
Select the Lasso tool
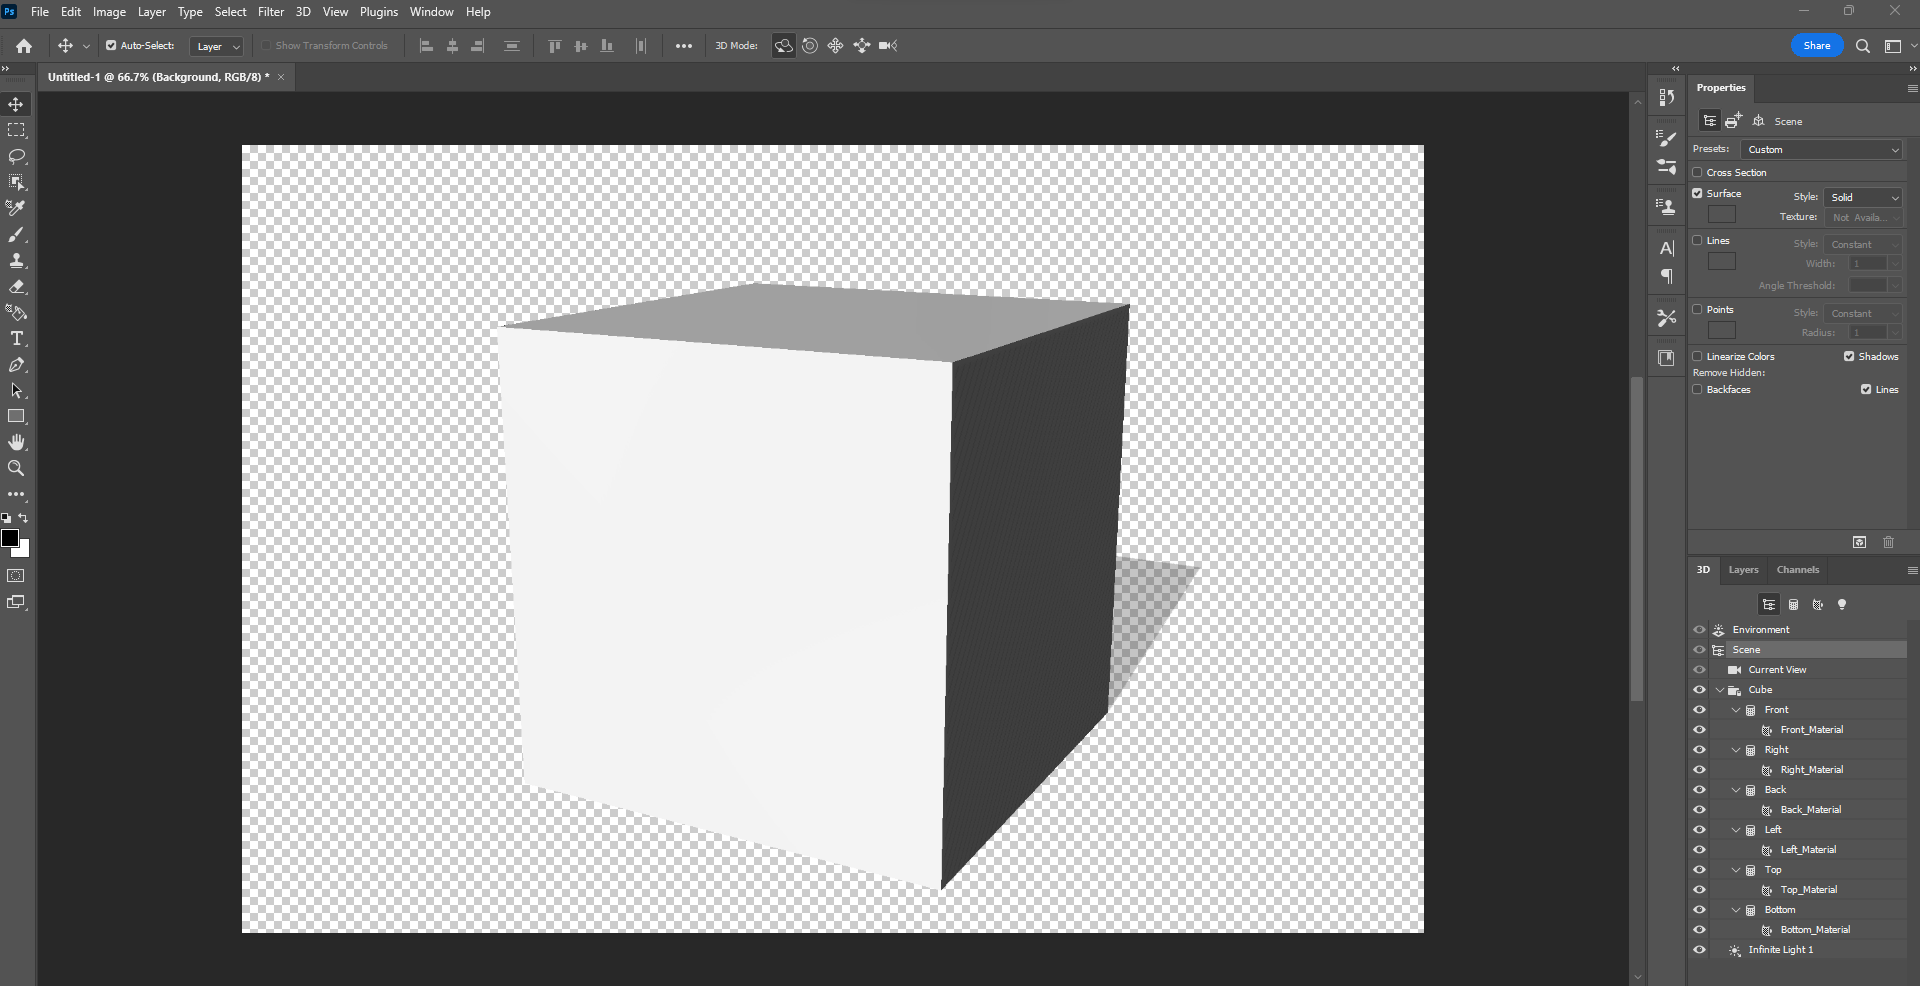(x=16, y=156)
